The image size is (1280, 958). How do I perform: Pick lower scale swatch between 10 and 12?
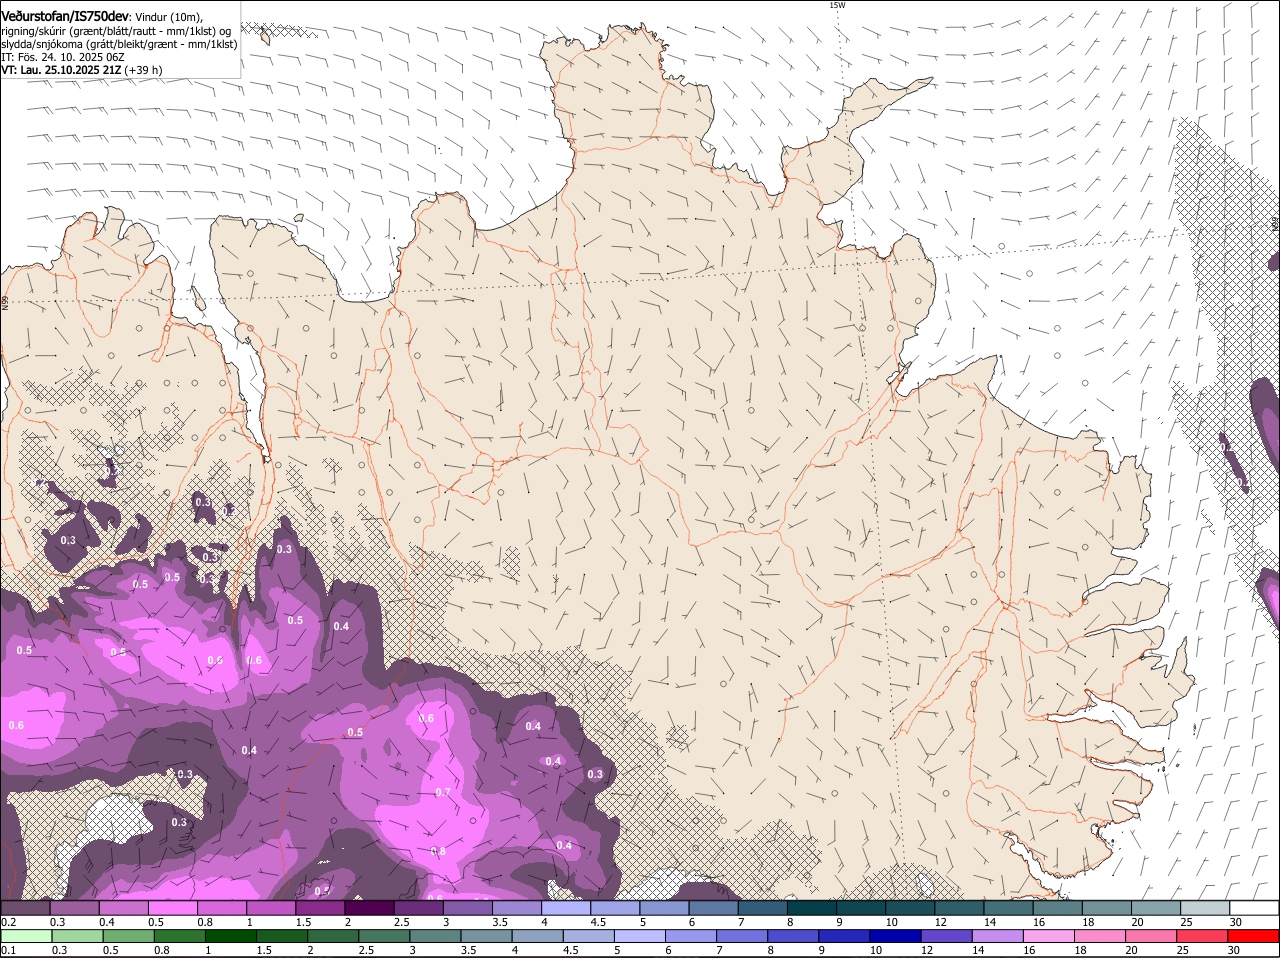point(896,936)
